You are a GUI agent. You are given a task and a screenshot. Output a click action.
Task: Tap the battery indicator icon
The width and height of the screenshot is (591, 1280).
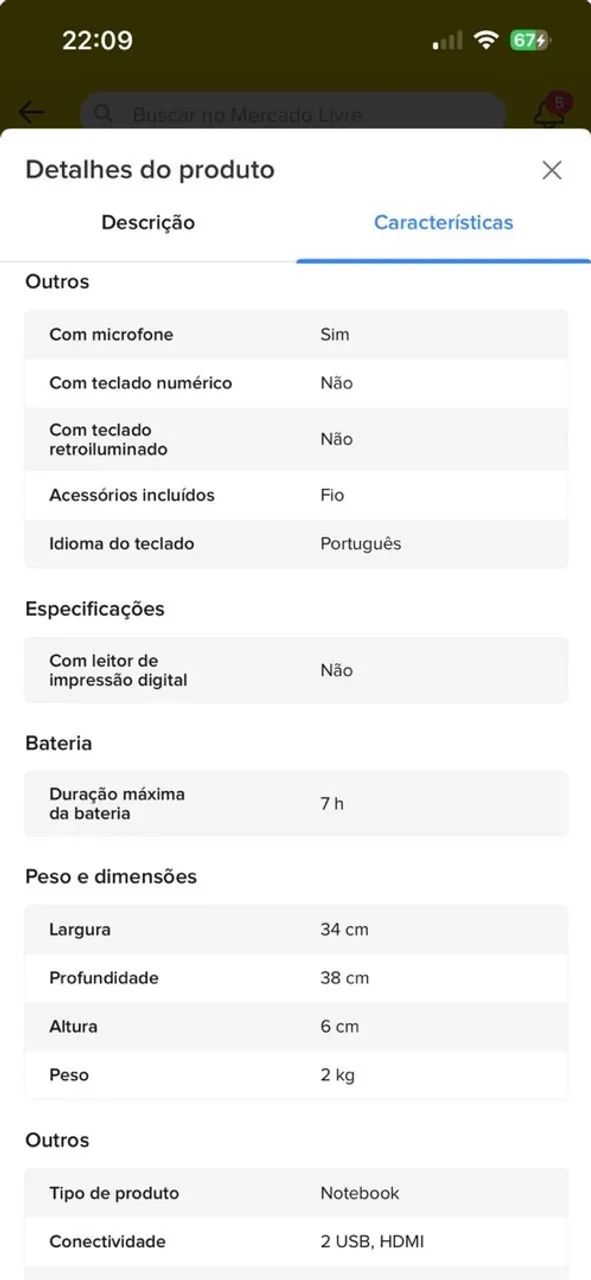(530, 40)
